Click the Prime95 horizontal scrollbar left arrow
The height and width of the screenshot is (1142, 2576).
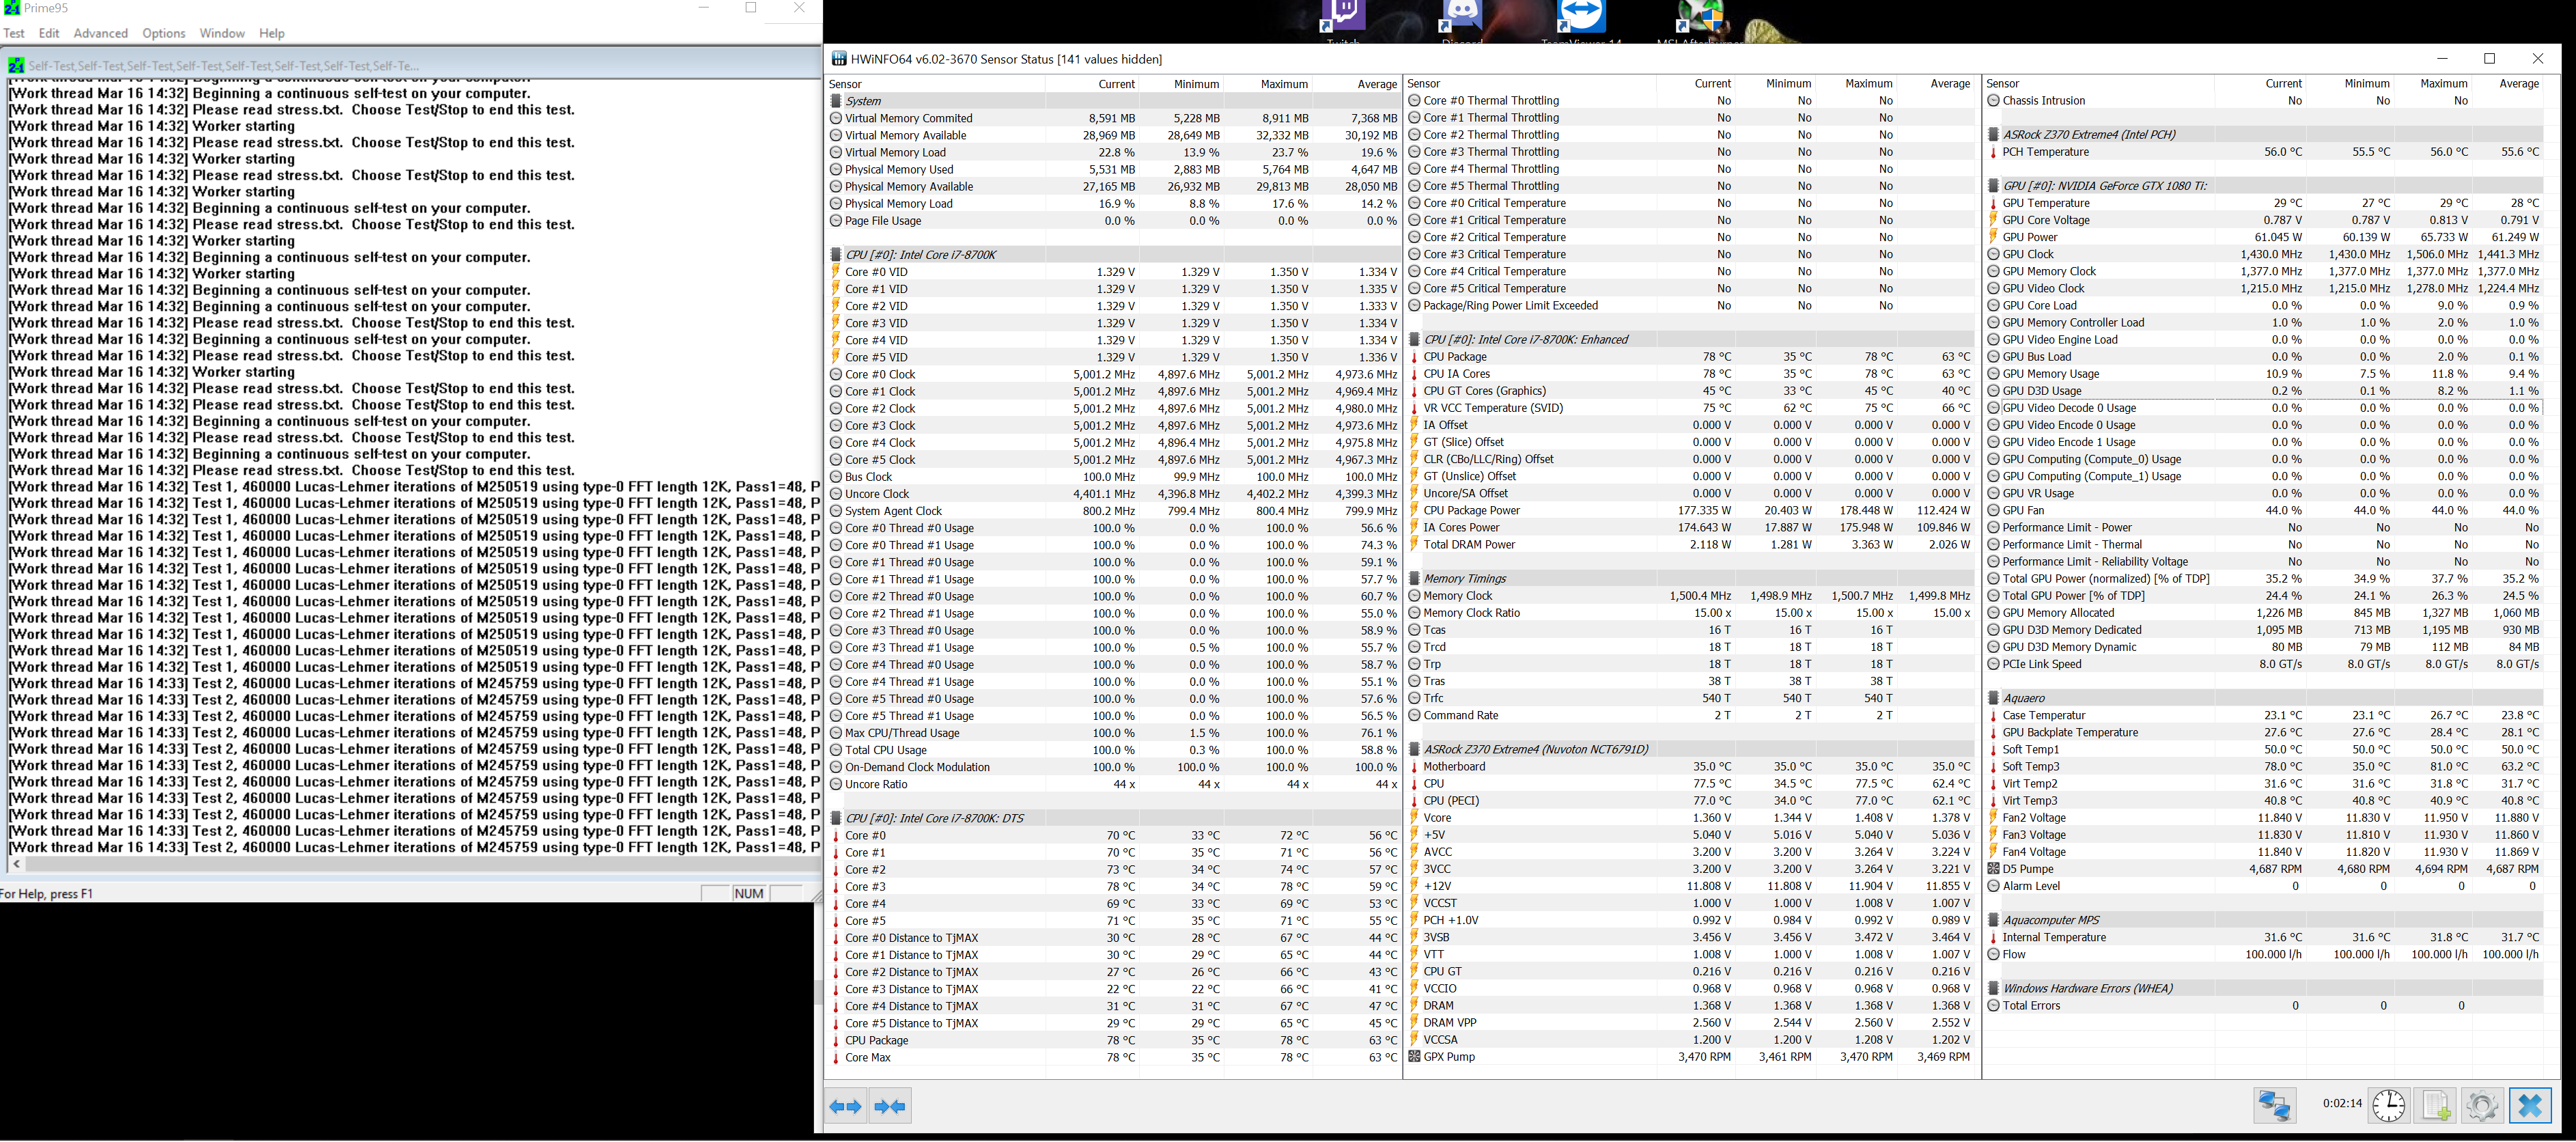click(15, 864)
